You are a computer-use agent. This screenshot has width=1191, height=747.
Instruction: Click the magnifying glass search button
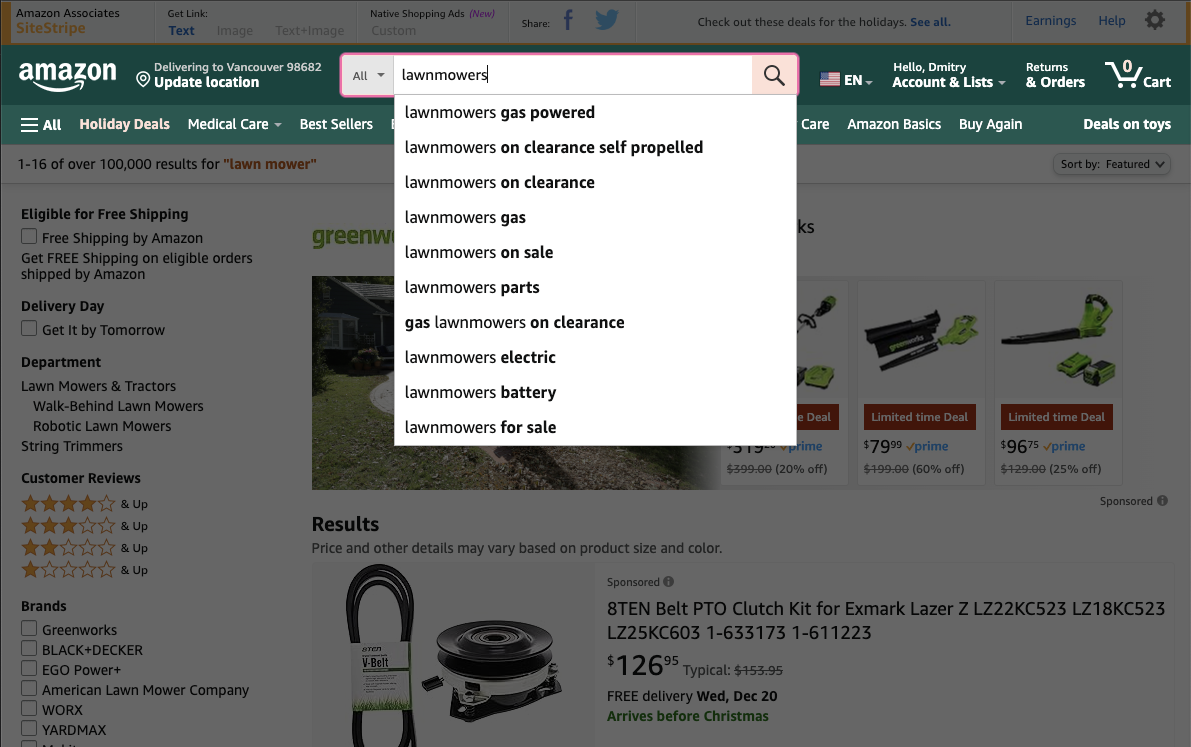pos(774,75)
